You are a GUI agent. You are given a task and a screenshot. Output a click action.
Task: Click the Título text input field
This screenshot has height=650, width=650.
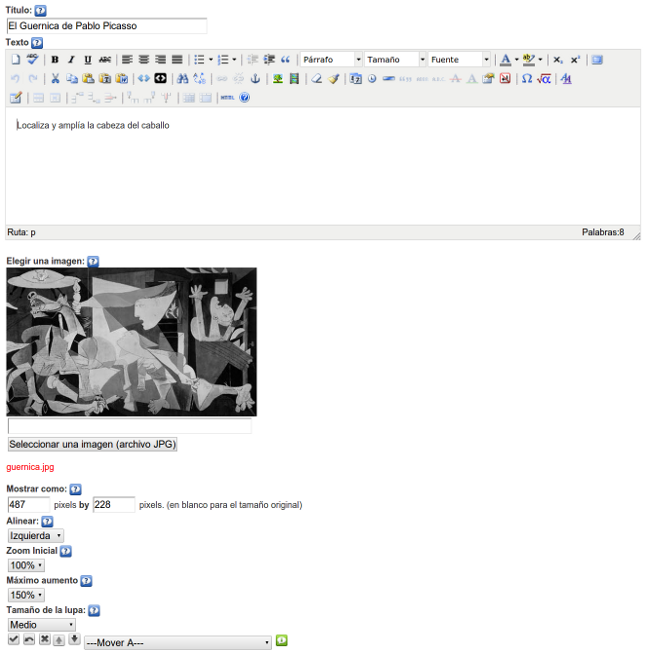pyautogui.click(x=107, y=26)
